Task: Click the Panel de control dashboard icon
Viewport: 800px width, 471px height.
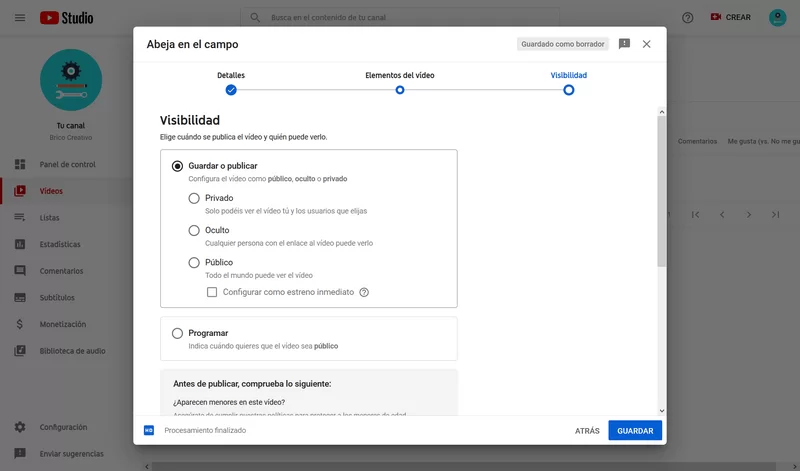Action: (20, 164)
